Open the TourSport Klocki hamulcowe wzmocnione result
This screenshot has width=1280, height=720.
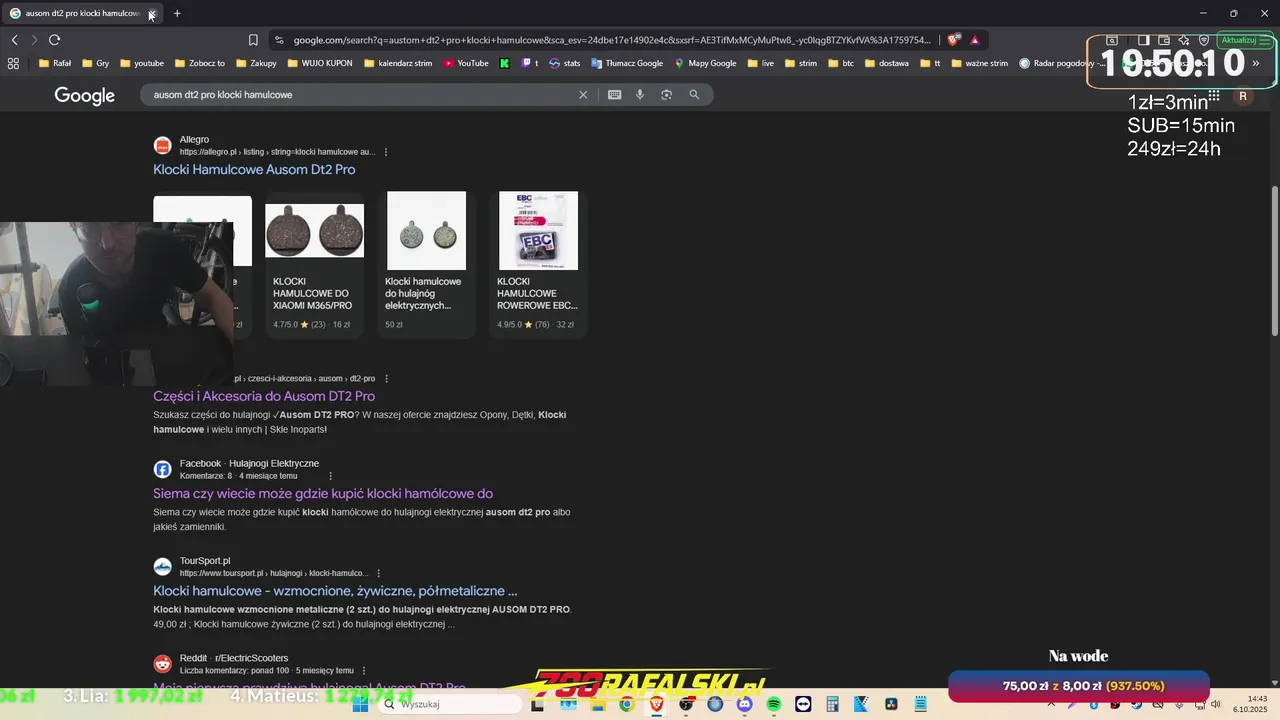335,590
